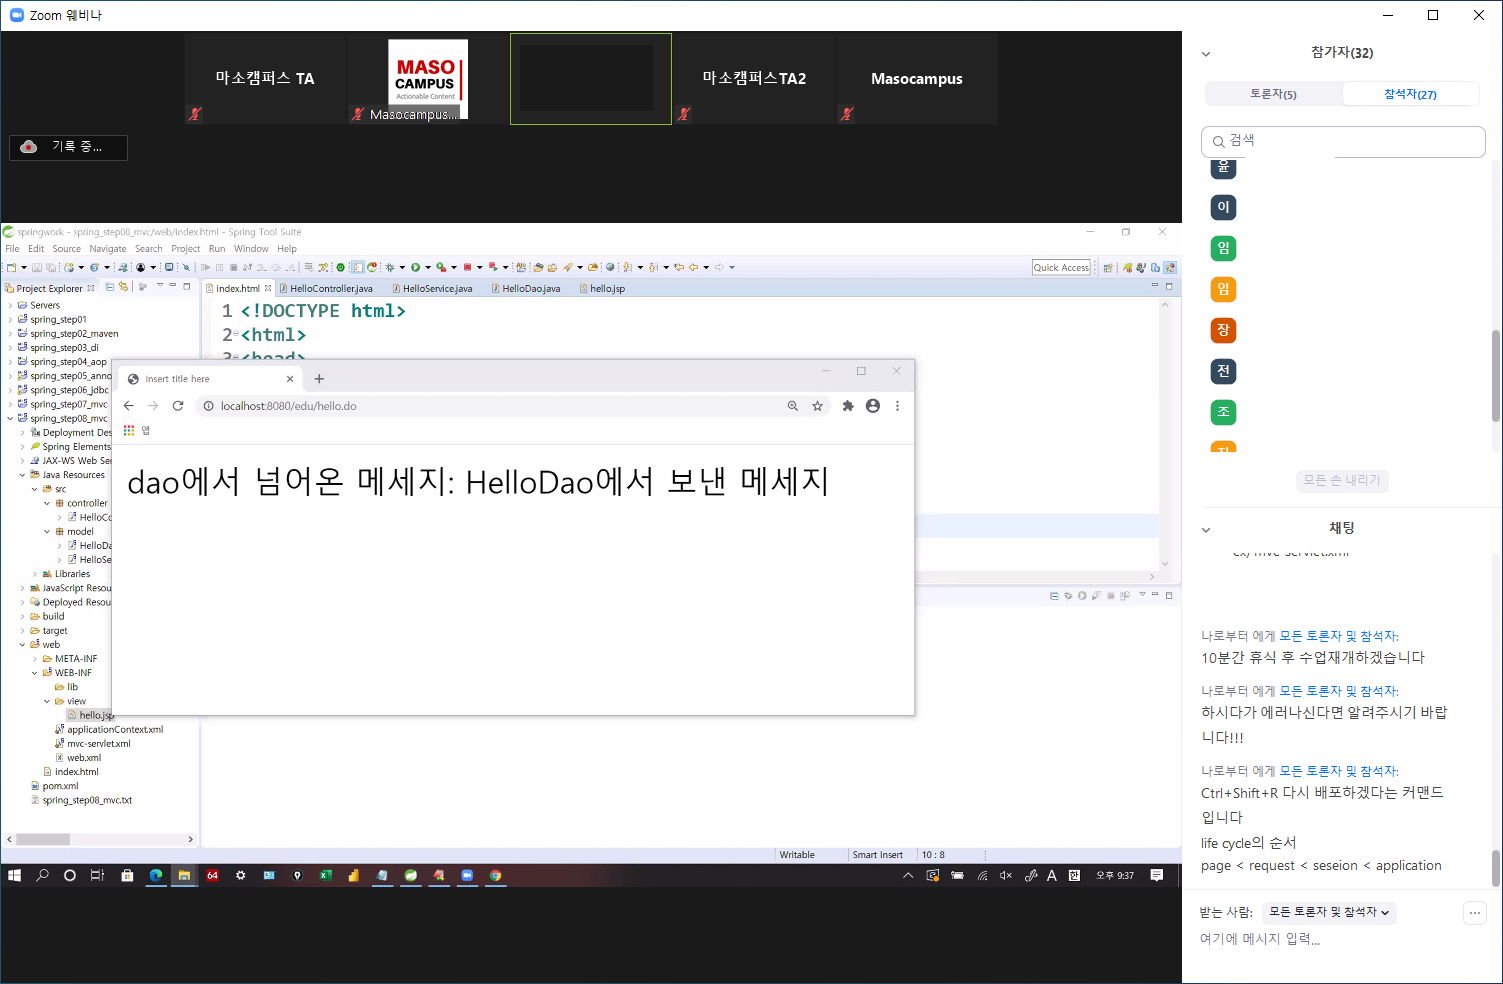
Task: Click the Chrome reload page icon
Action: click(178, 406)
